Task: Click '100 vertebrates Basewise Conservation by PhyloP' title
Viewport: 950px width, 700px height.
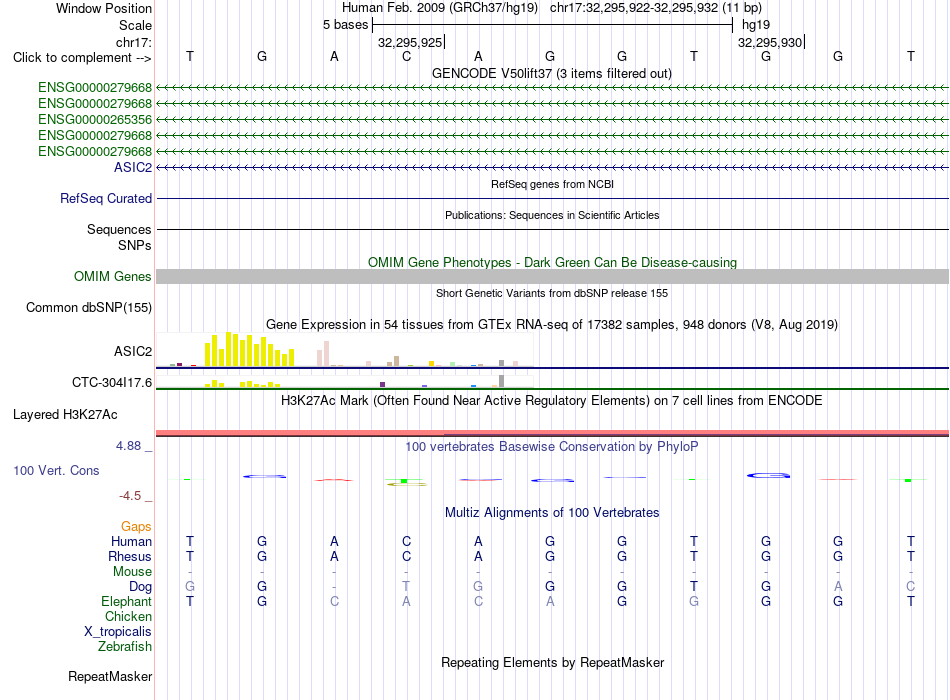Action: (x=552, y=447)
